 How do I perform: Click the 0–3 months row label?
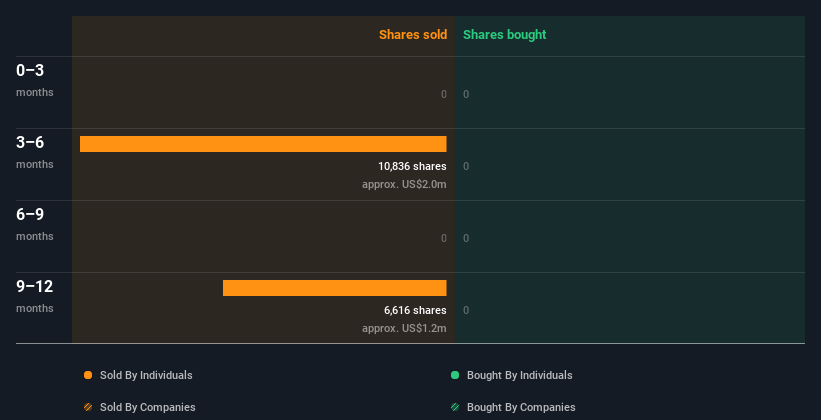point(34,79)
